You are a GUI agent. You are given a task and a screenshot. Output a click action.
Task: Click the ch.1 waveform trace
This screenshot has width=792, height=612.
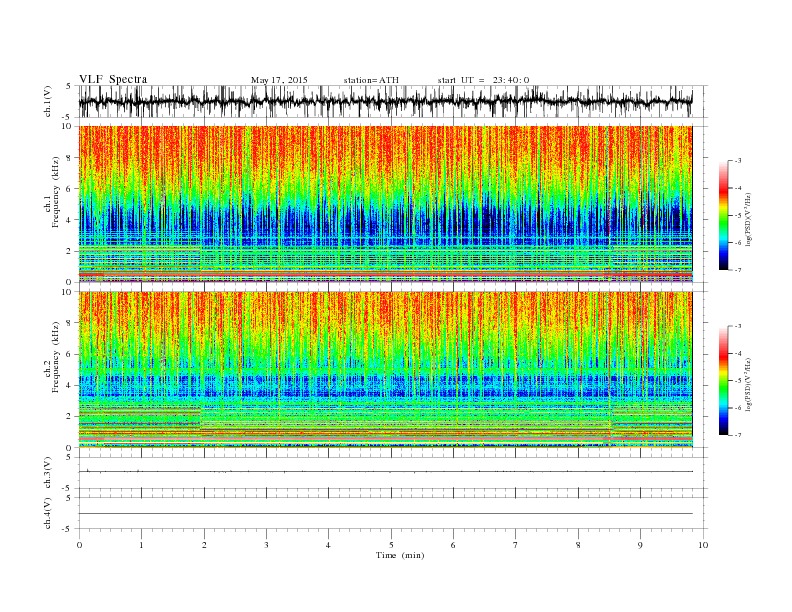[385, 101]
